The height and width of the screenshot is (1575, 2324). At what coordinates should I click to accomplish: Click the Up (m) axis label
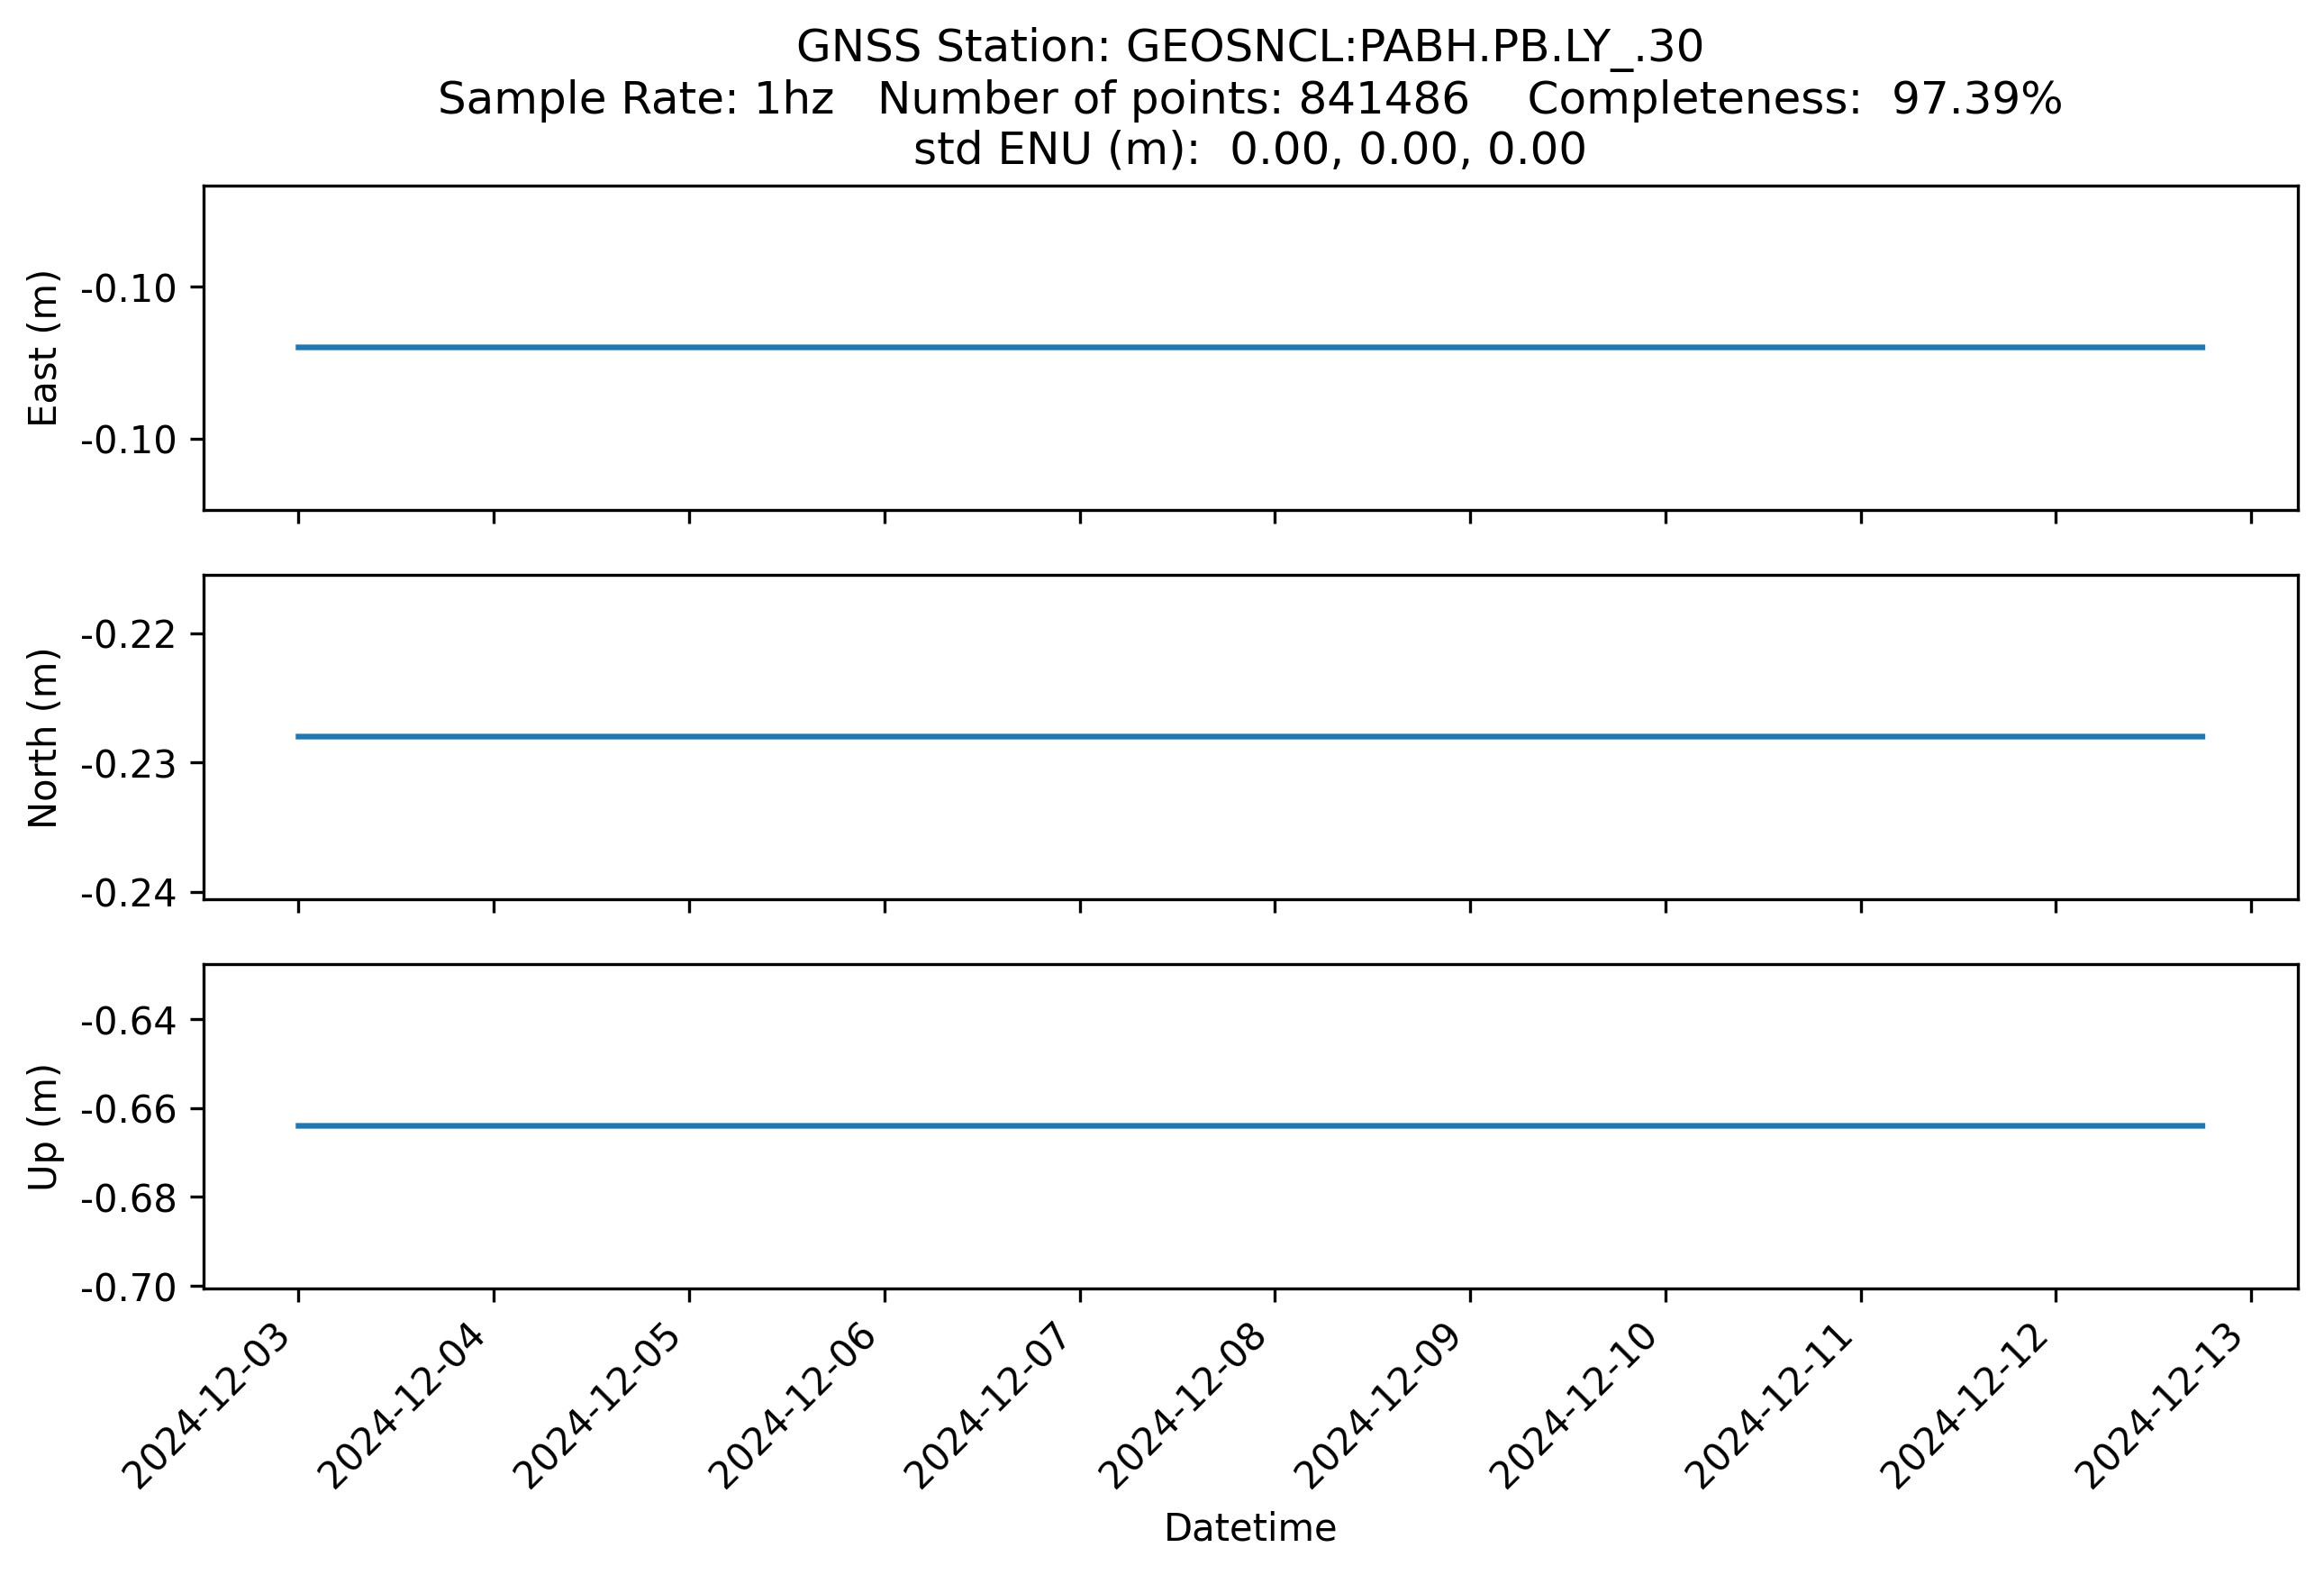click(x=43, y=1127)
